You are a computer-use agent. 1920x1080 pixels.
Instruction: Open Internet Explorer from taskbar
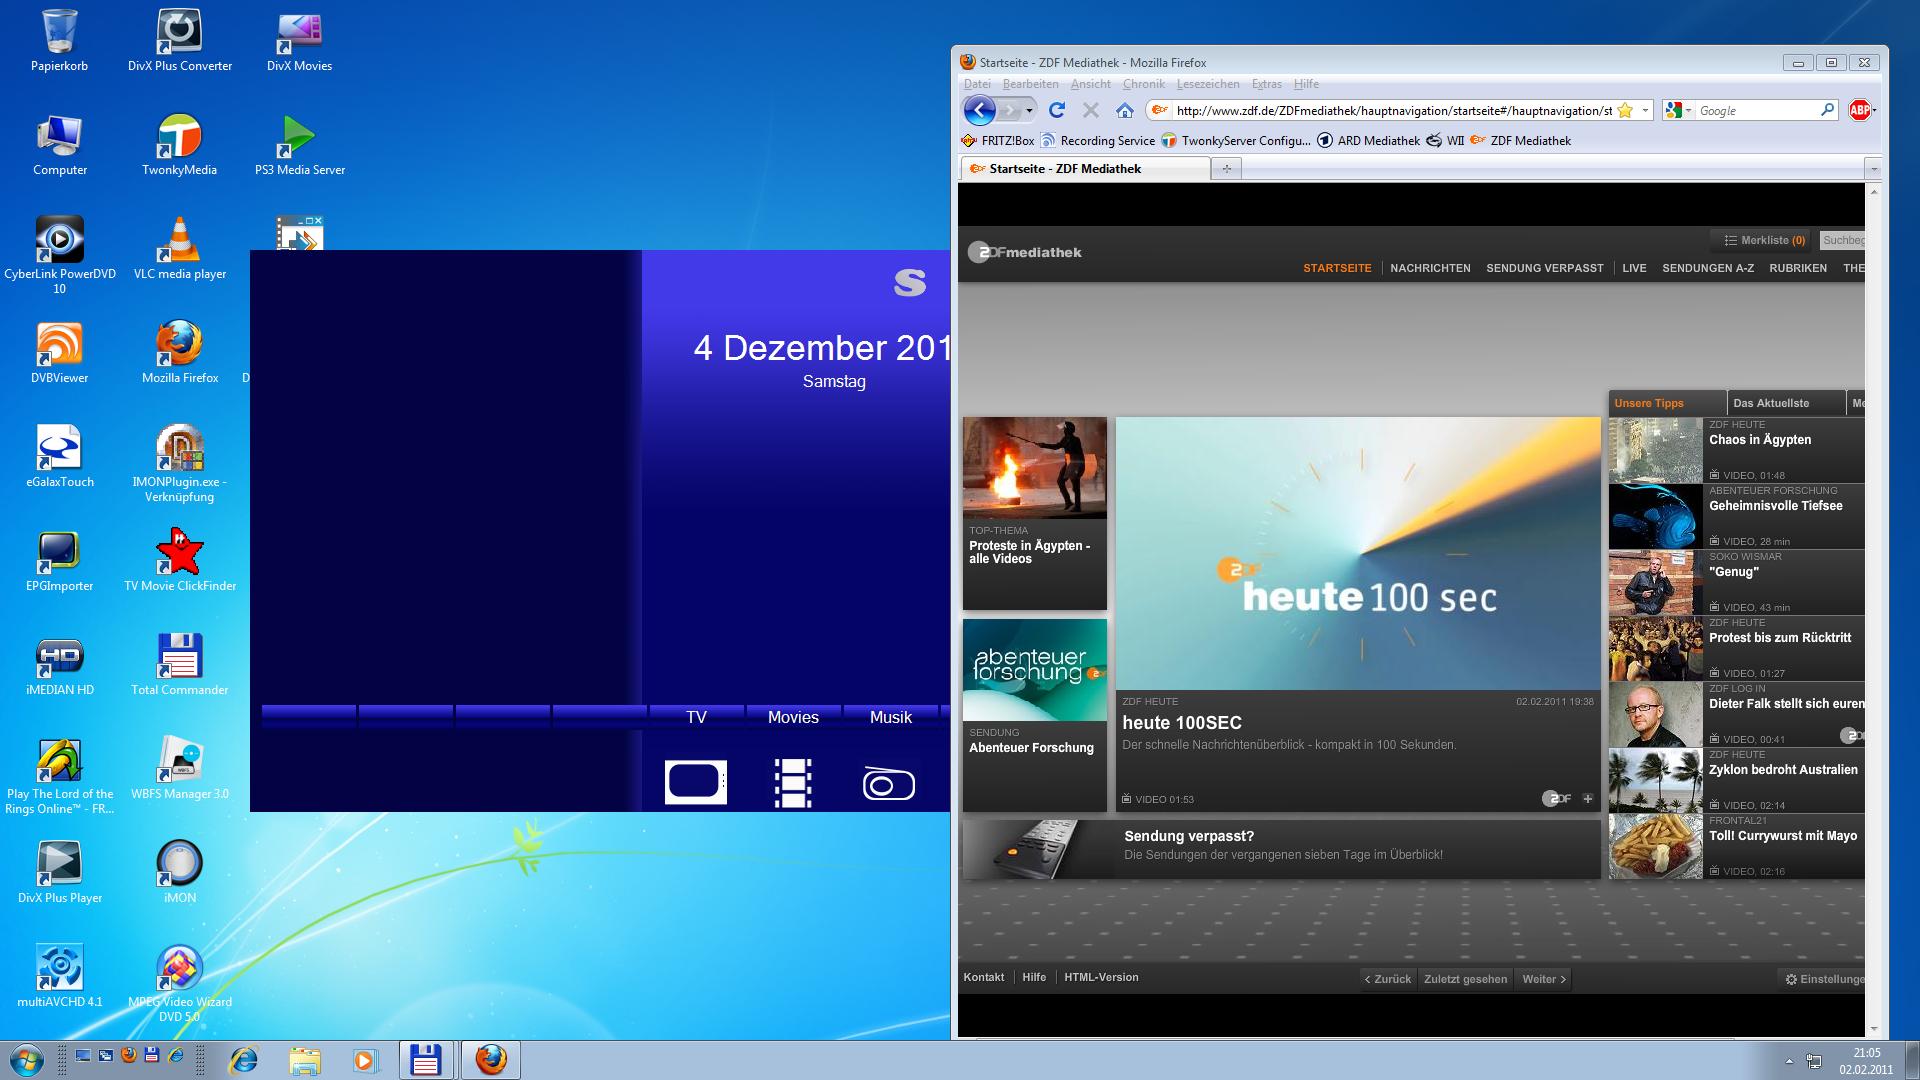point(243,1060)
